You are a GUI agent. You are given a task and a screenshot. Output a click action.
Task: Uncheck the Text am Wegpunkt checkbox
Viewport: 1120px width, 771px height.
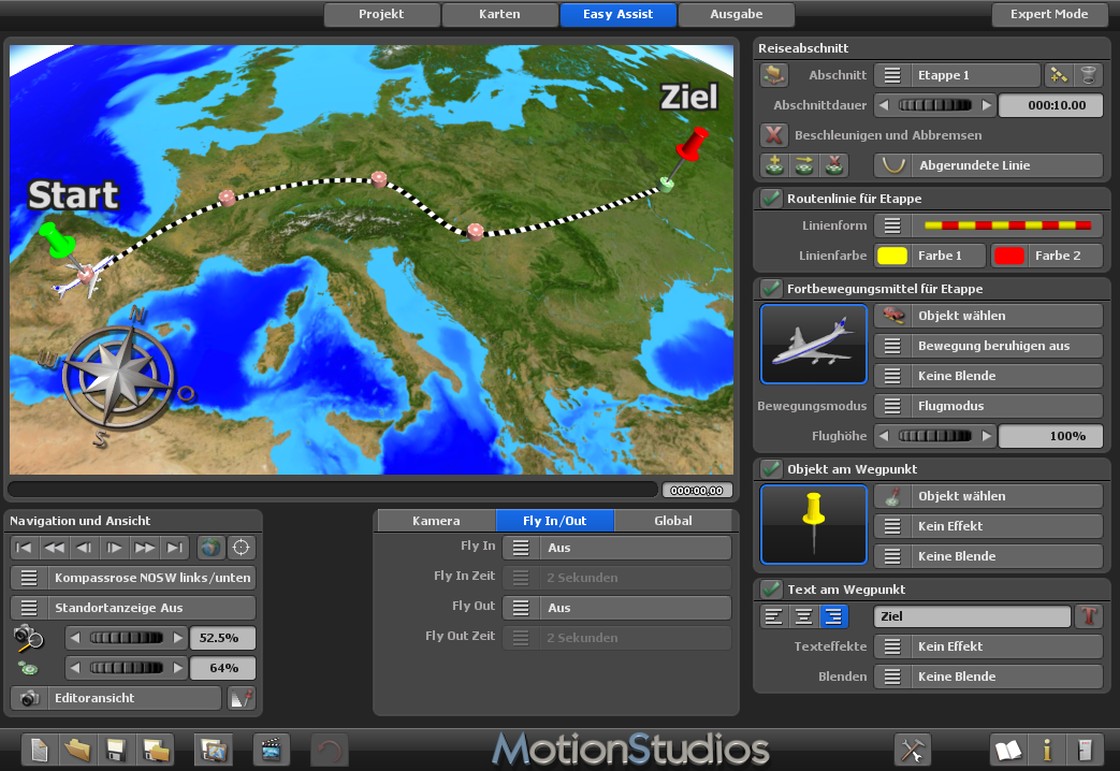[771, 589]
